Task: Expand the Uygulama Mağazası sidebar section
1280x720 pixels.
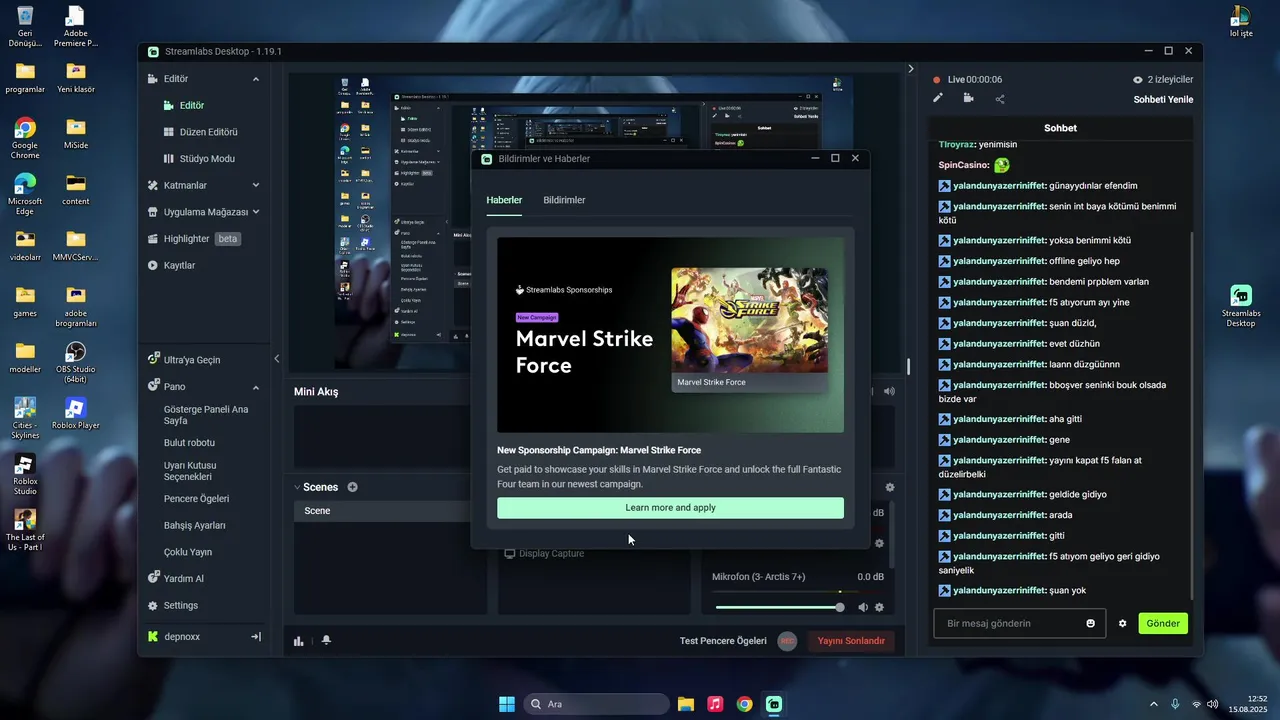Action: click(256, 212)
